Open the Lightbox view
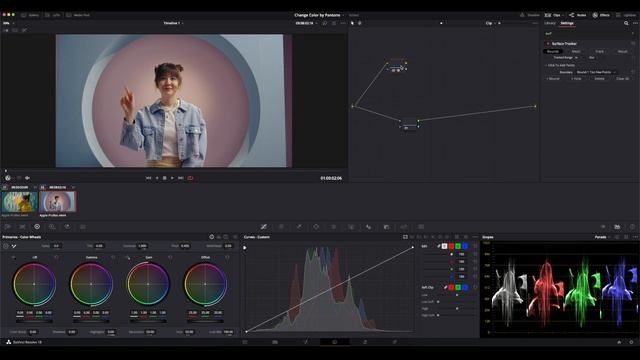Viewport: 640px width, 360px height. [627, 15]
